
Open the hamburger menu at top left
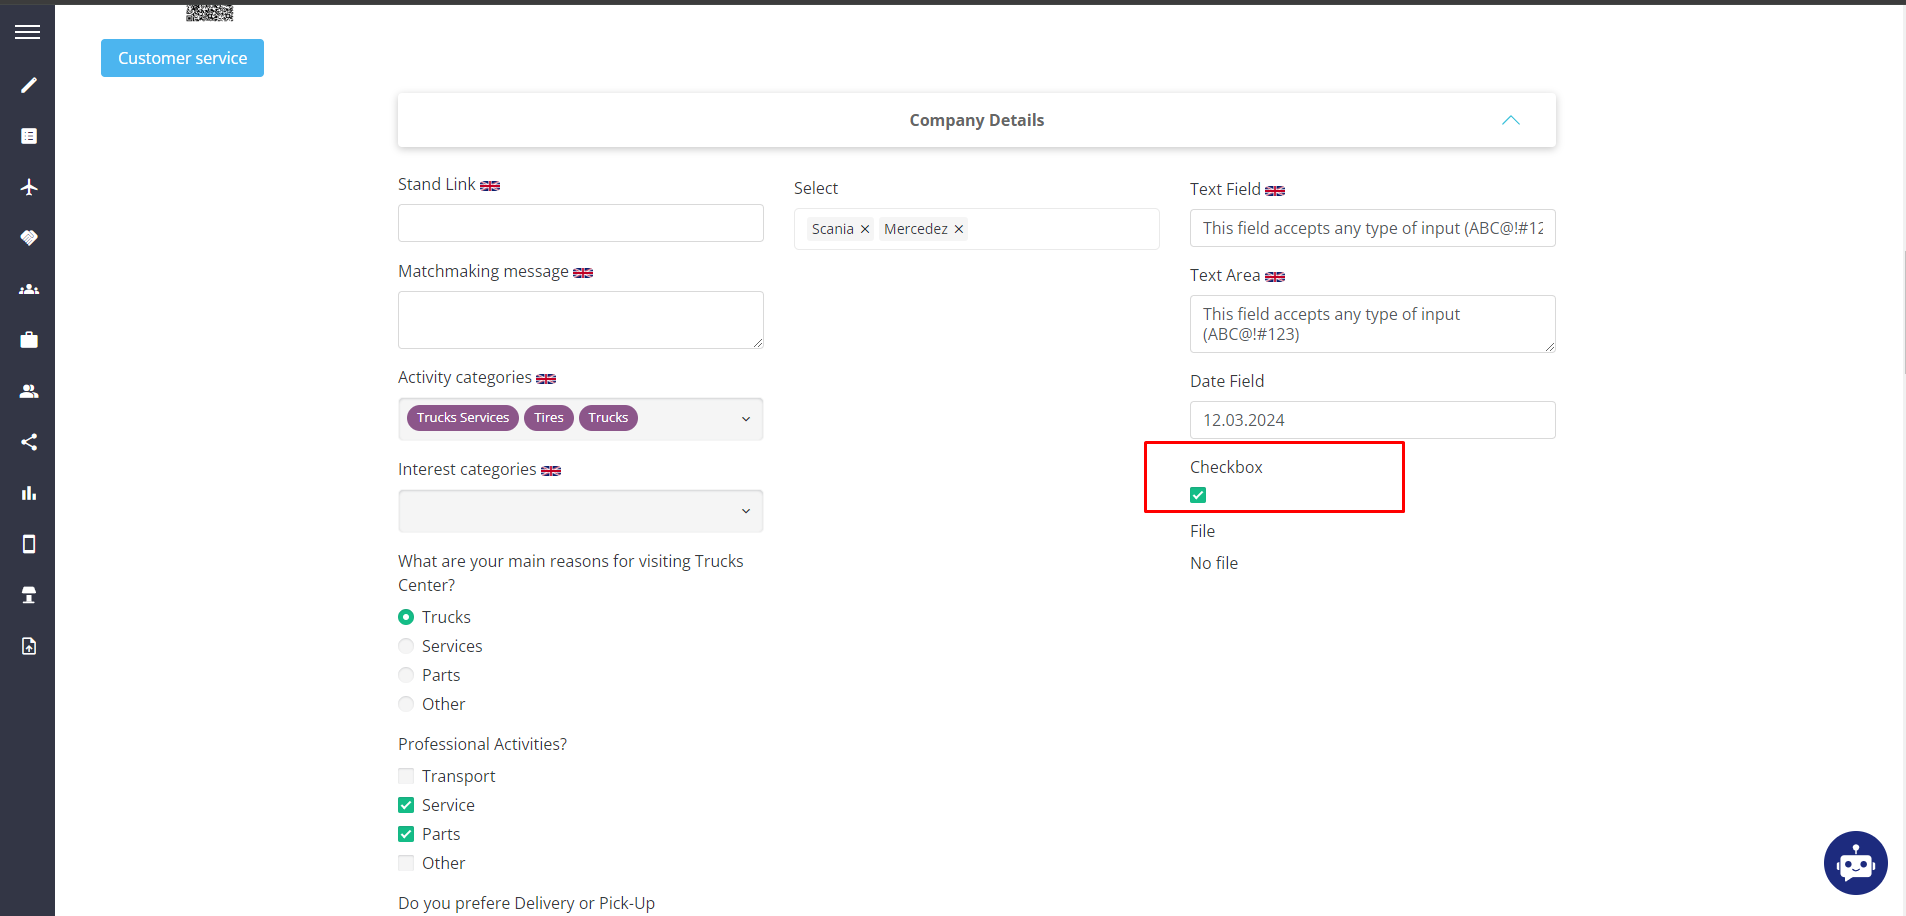pos(27,31)
